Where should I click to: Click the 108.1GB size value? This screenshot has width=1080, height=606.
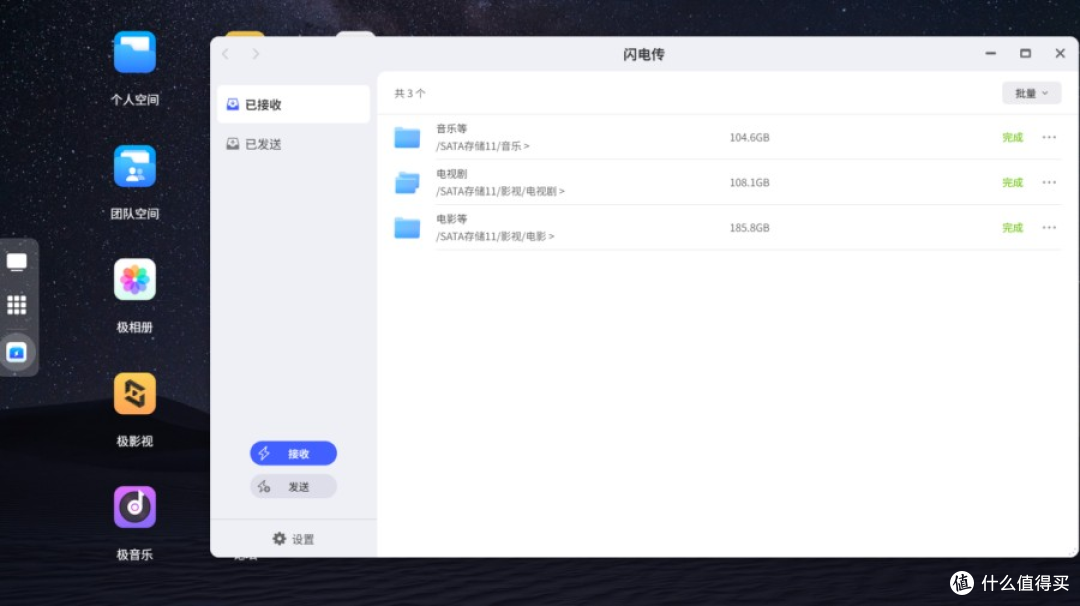(x=749, y=182)
